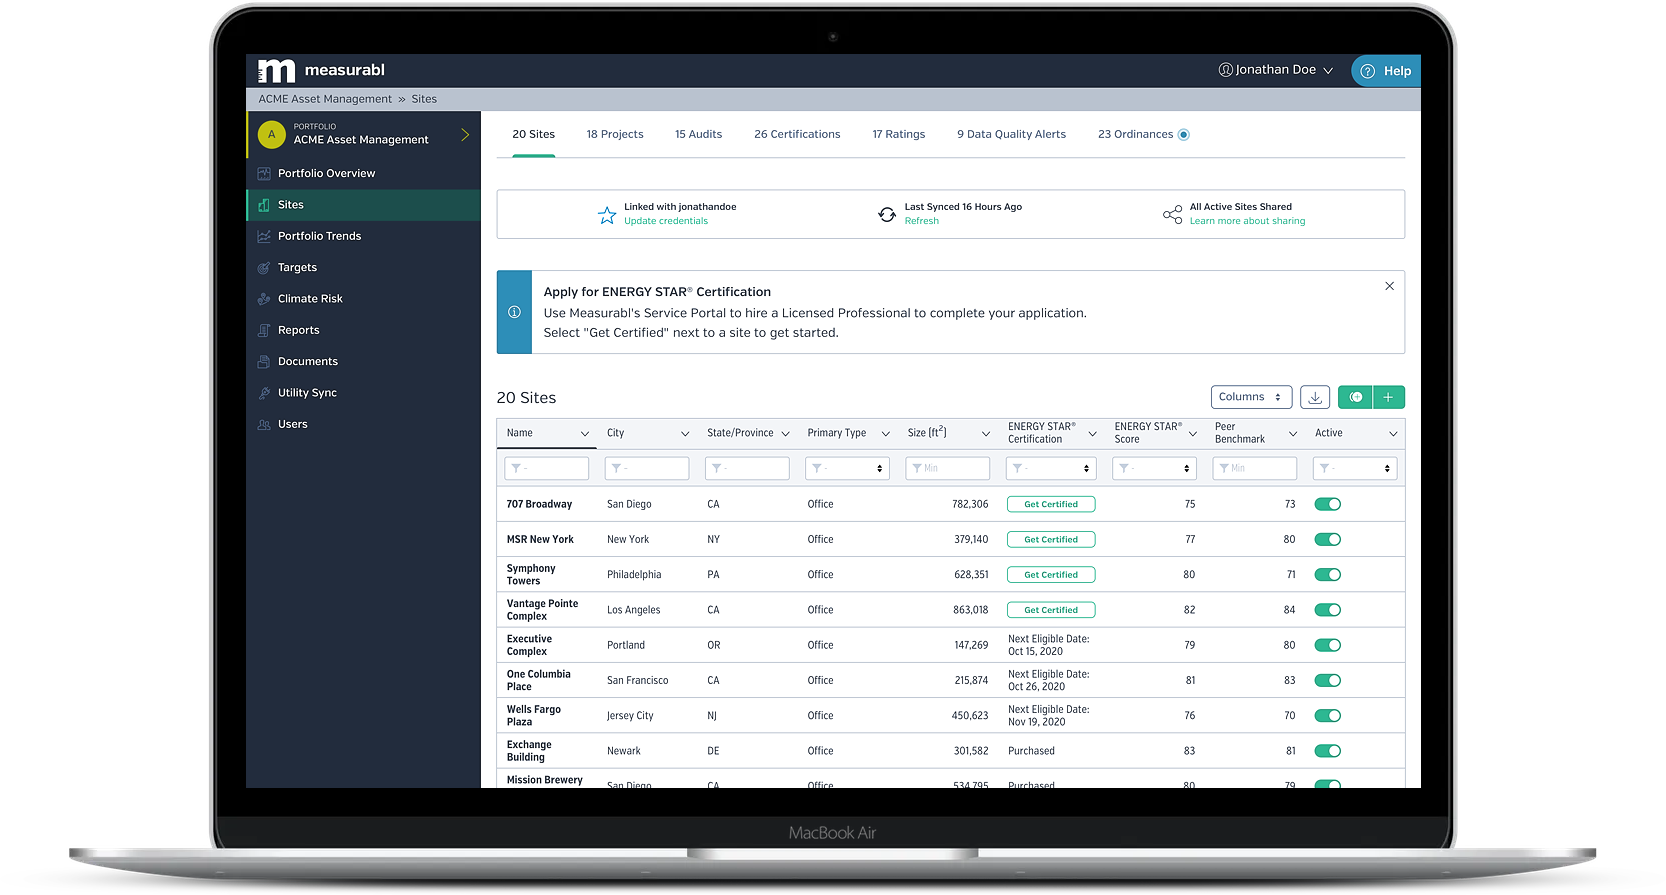1666x895 pixels.
Task: Click the Size minimum filter field
Action: pyautogui.click(x=948, y=468)
